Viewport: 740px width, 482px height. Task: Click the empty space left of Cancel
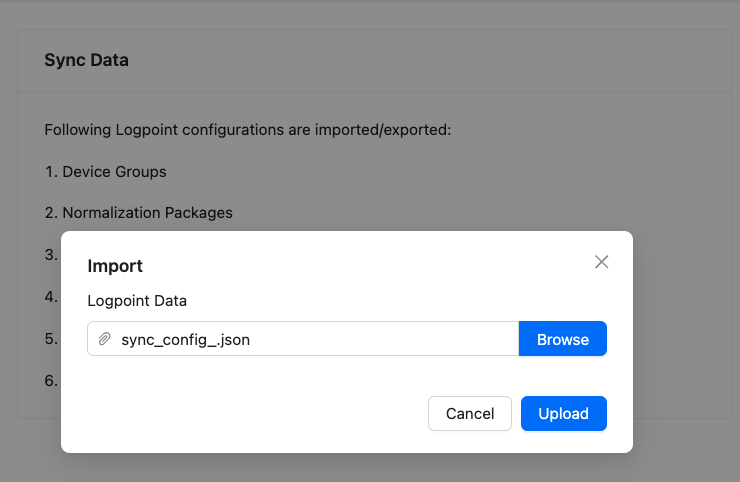250,413
